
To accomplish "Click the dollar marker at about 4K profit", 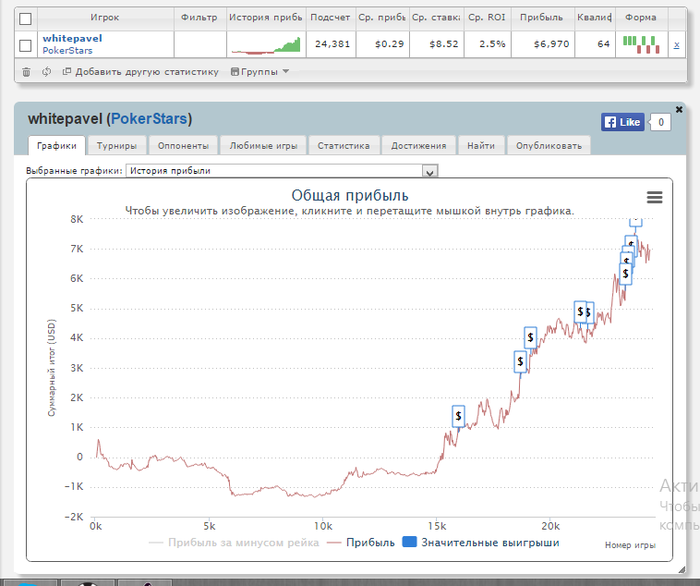I will 530,337.
